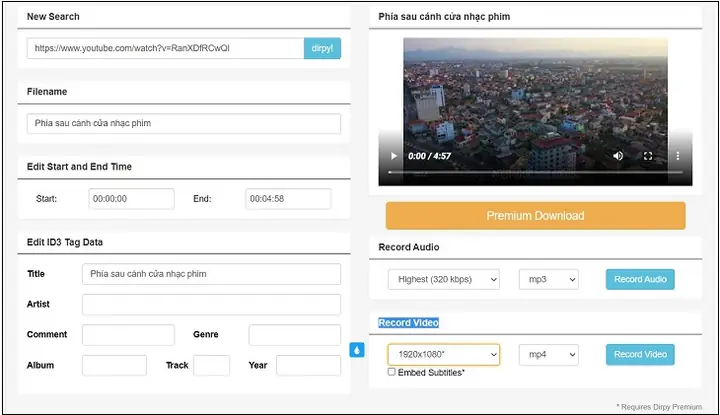Enable the Embed Subtitles checkbox
Image resolution: width=720 pixels, height=415 pixels.
392,372
